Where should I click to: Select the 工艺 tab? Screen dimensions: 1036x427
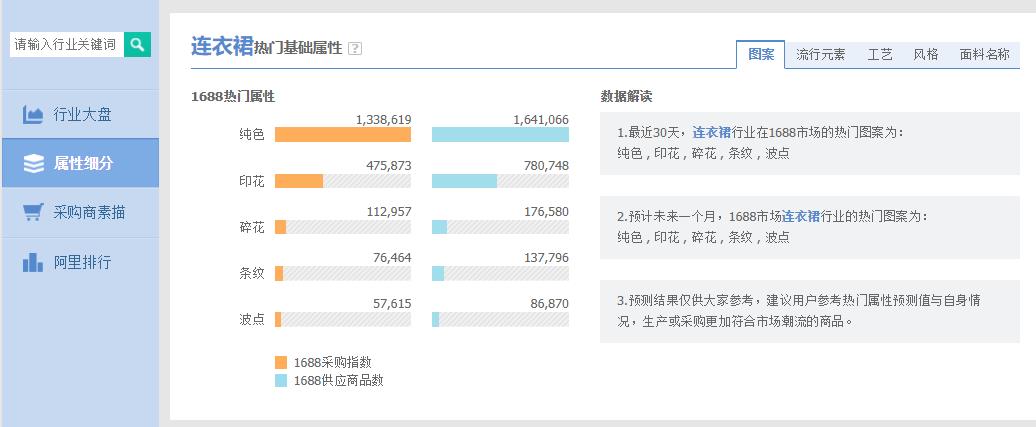879,55
